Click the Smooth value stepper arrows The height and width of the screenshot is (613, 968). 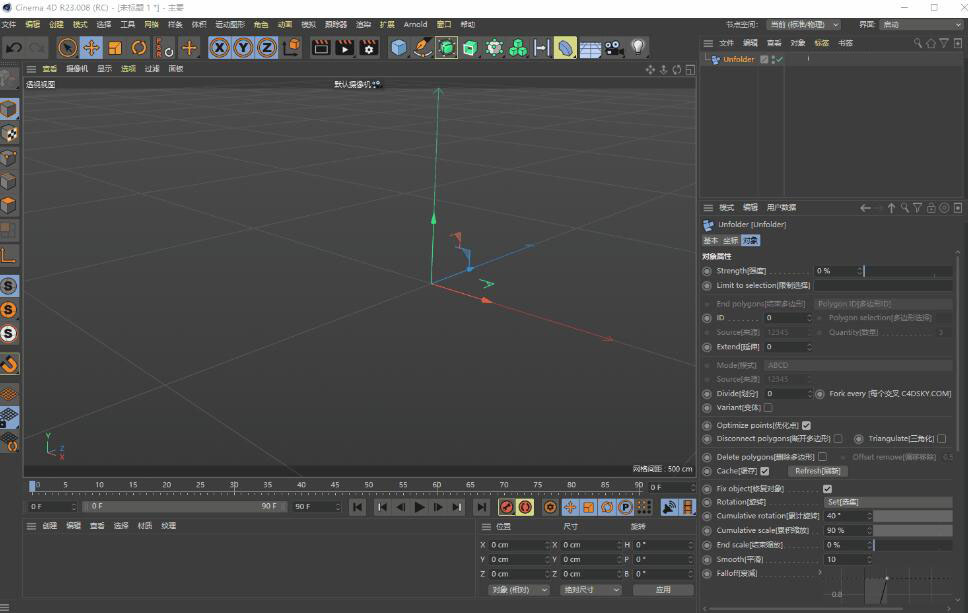point(869,559)
